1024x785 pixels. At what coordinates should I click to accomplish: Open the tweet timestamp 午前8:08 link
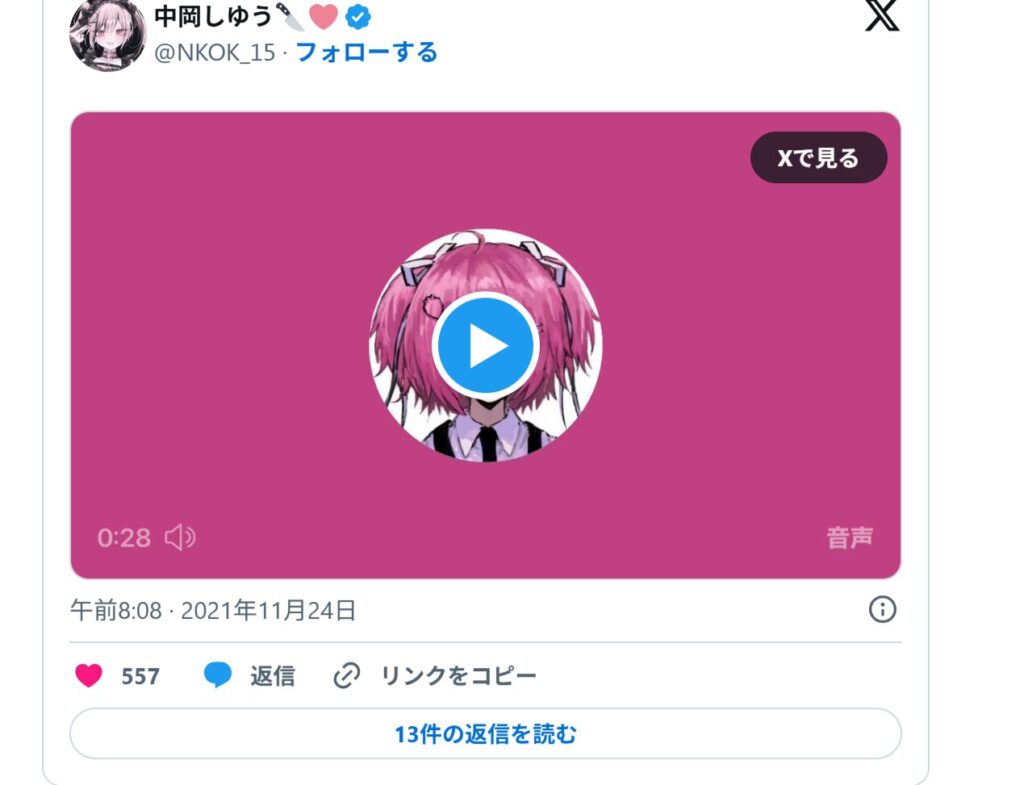pos(213,611)
